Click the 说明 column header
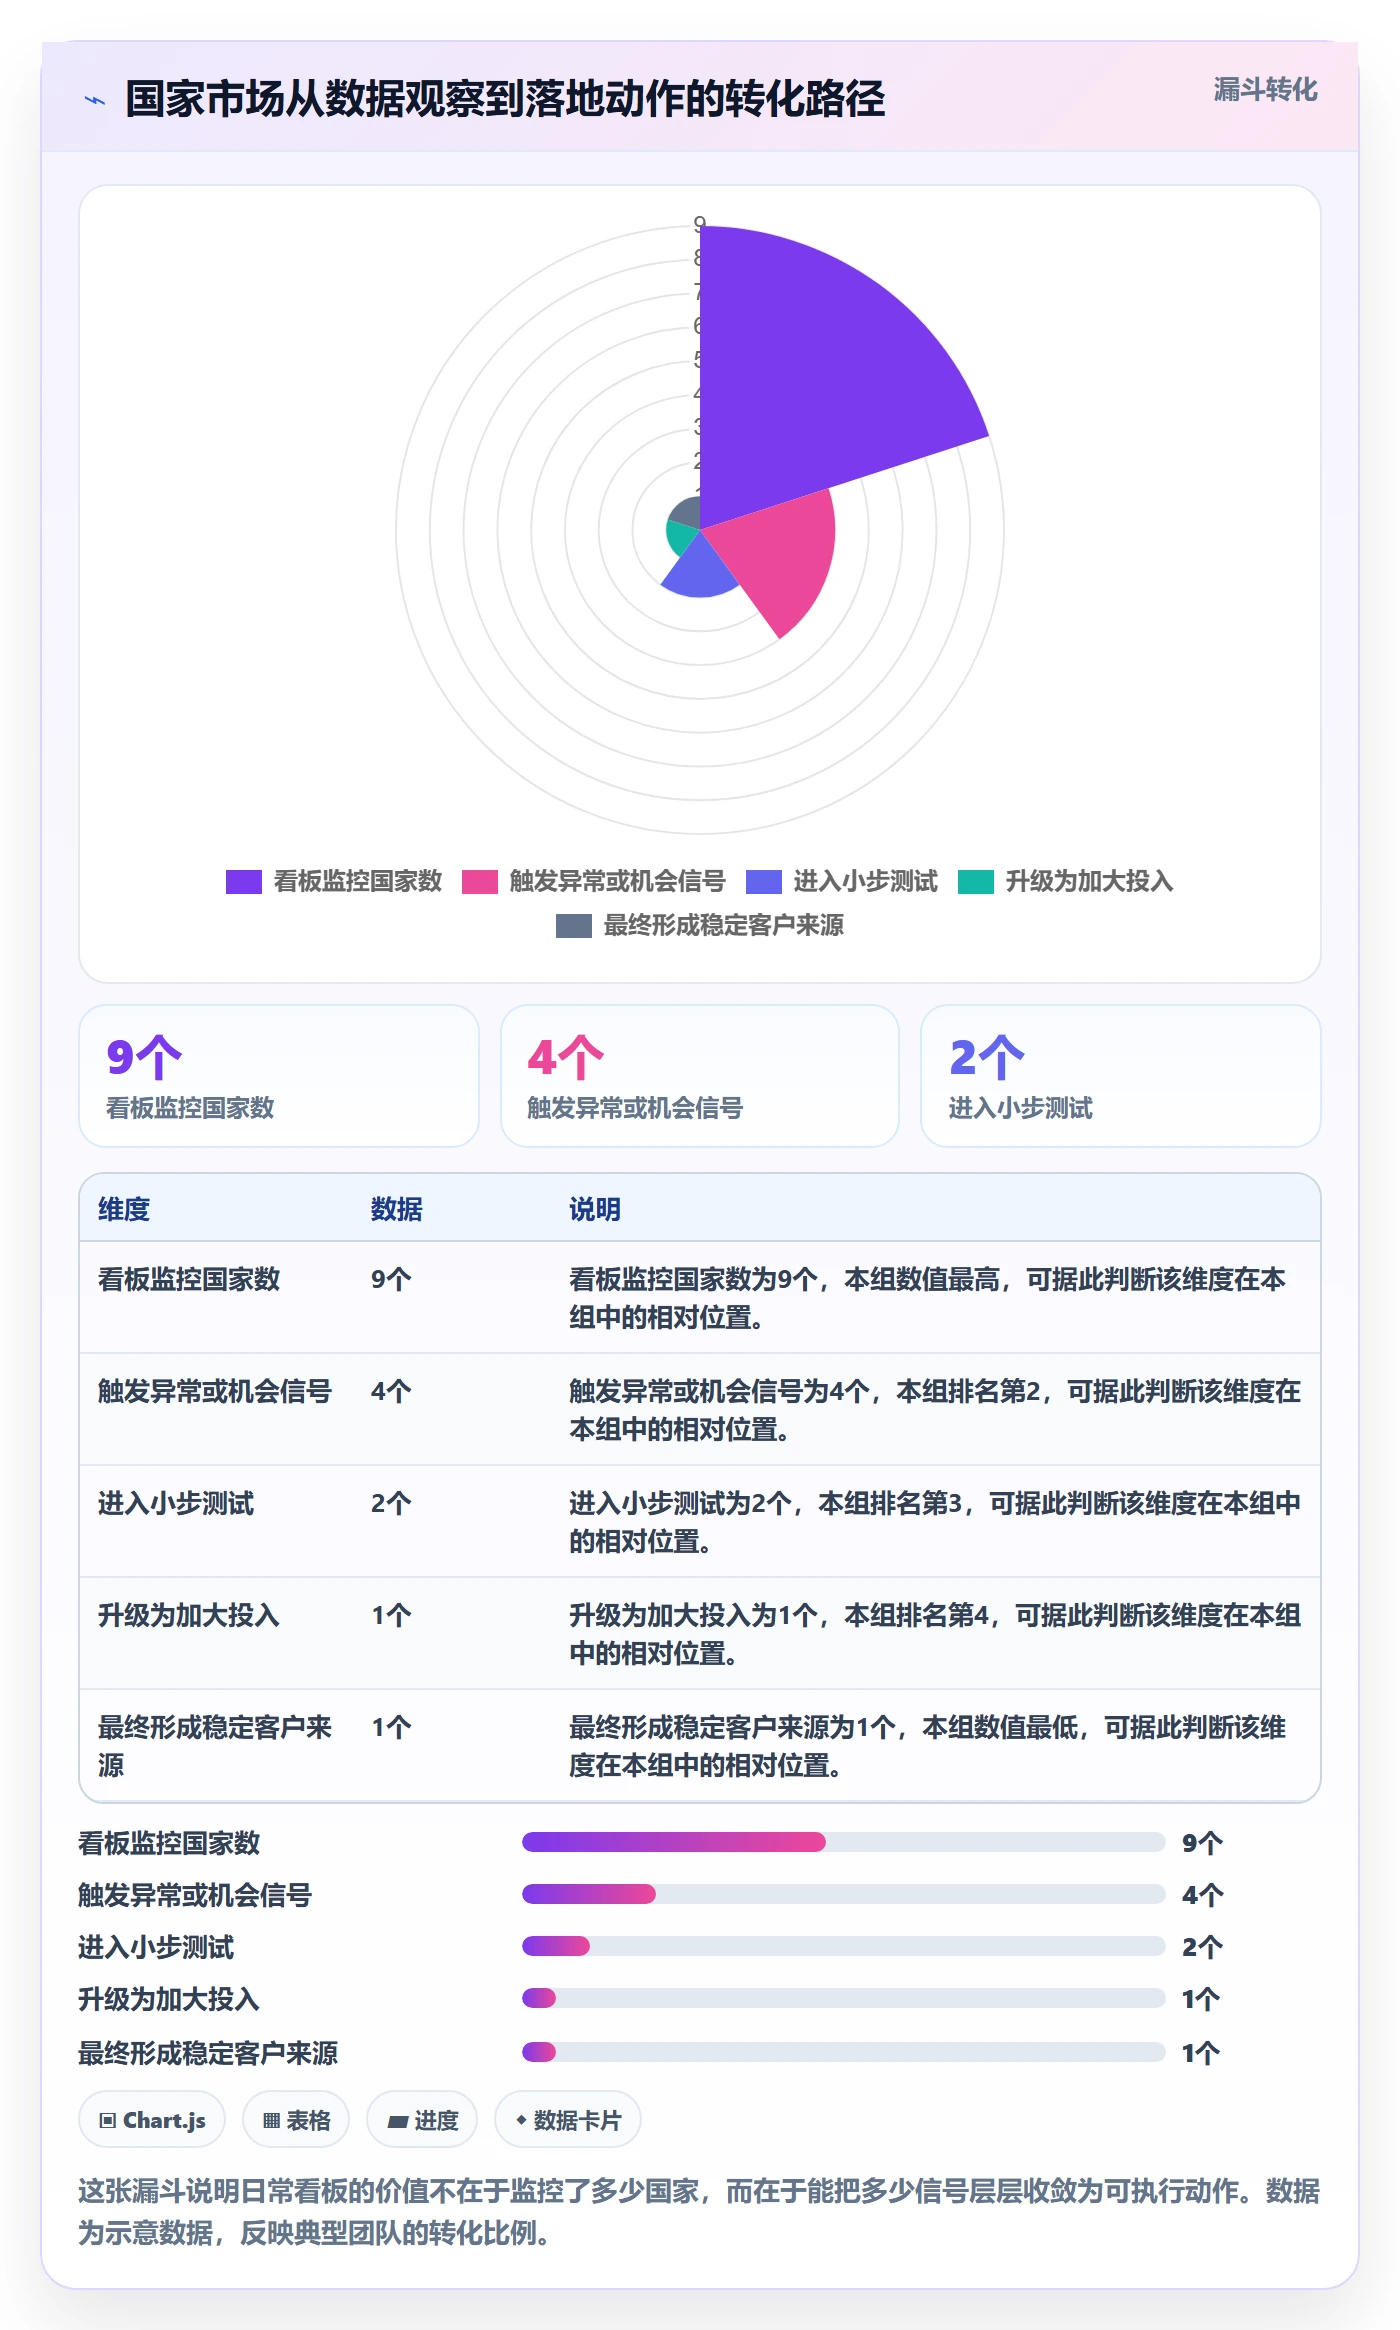 coord(595,1209)
